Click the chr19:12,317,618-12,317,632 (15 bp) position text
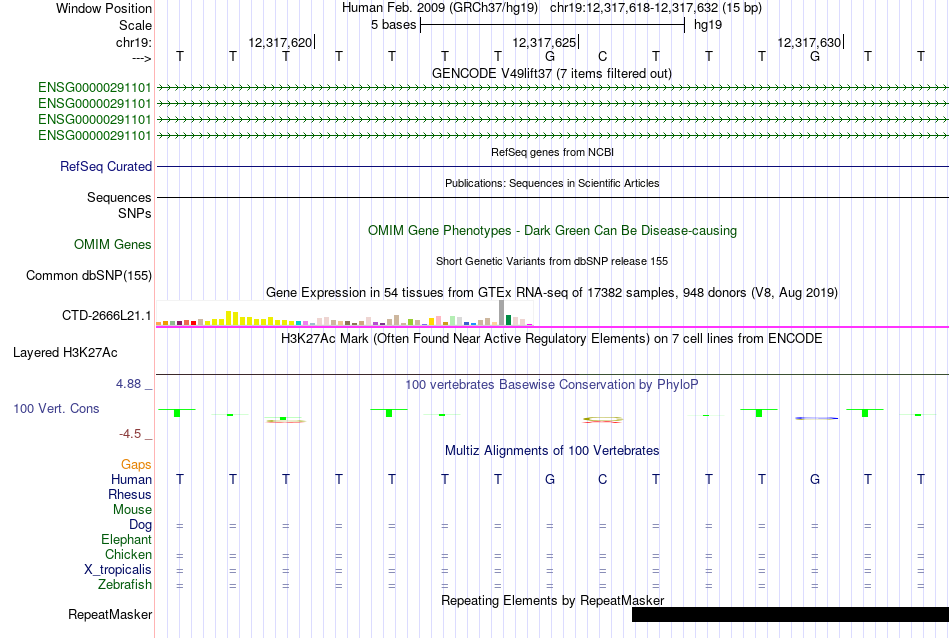Screen dimensions: 950x638 656,8
